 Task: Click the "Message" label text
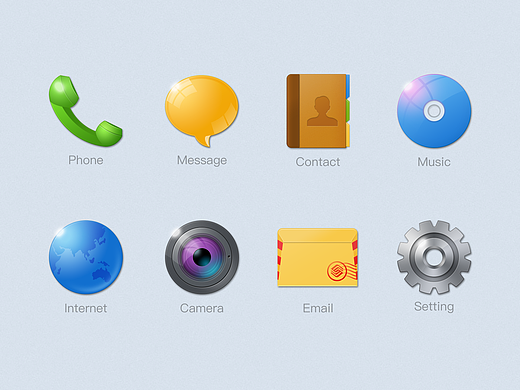(x=202, y=161)
